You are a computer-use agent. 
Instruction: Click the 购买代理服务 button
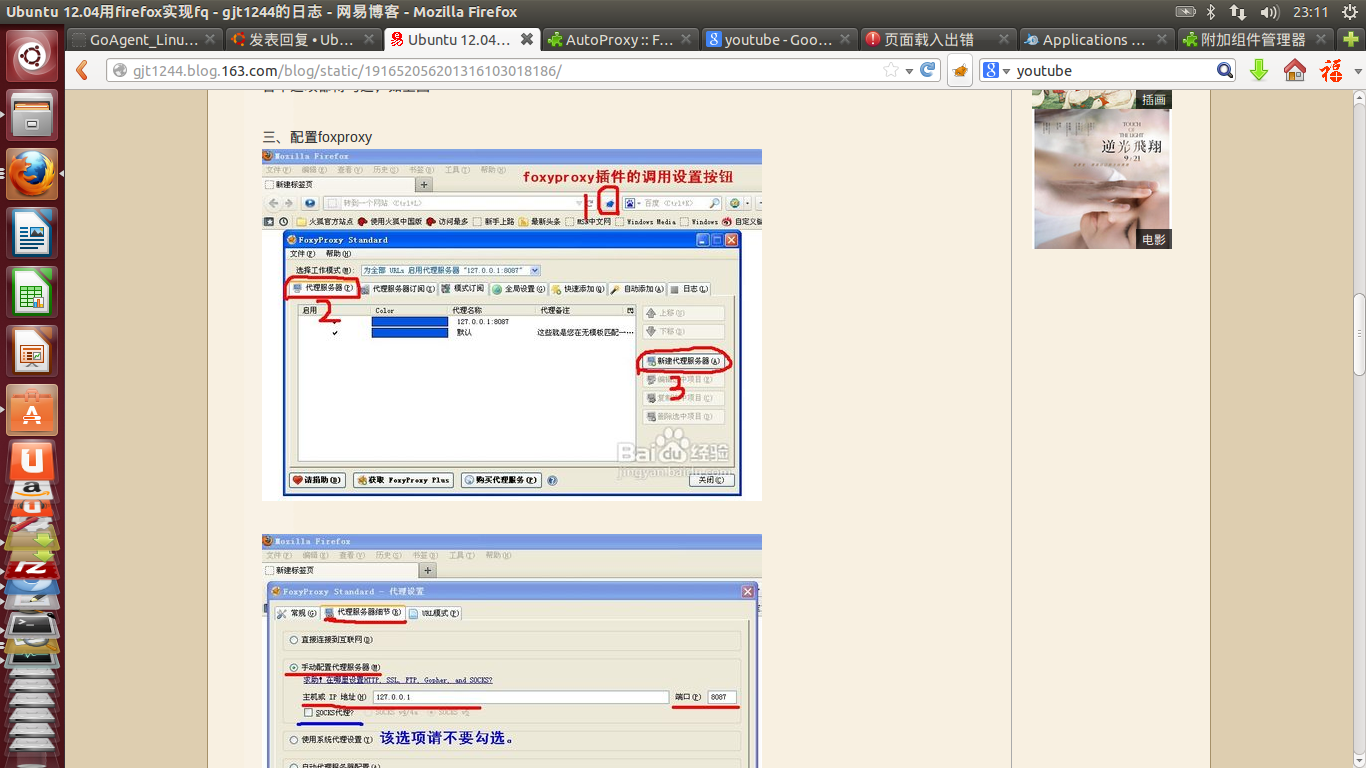(501, 480)
